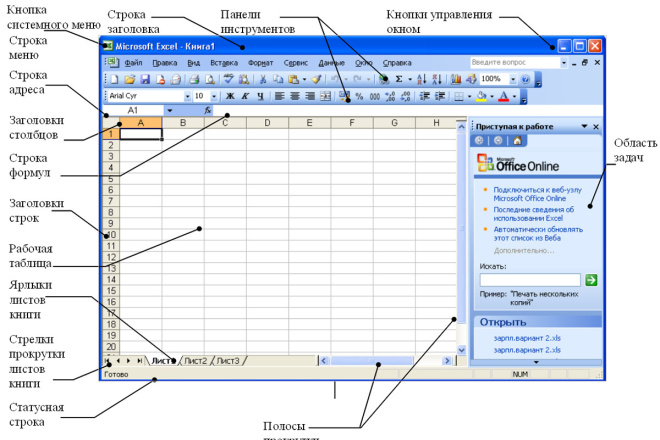Viewport: 660px width, 440px height.
Task: Expand the AutoSum functions arrow
Action: click(410, 79)
